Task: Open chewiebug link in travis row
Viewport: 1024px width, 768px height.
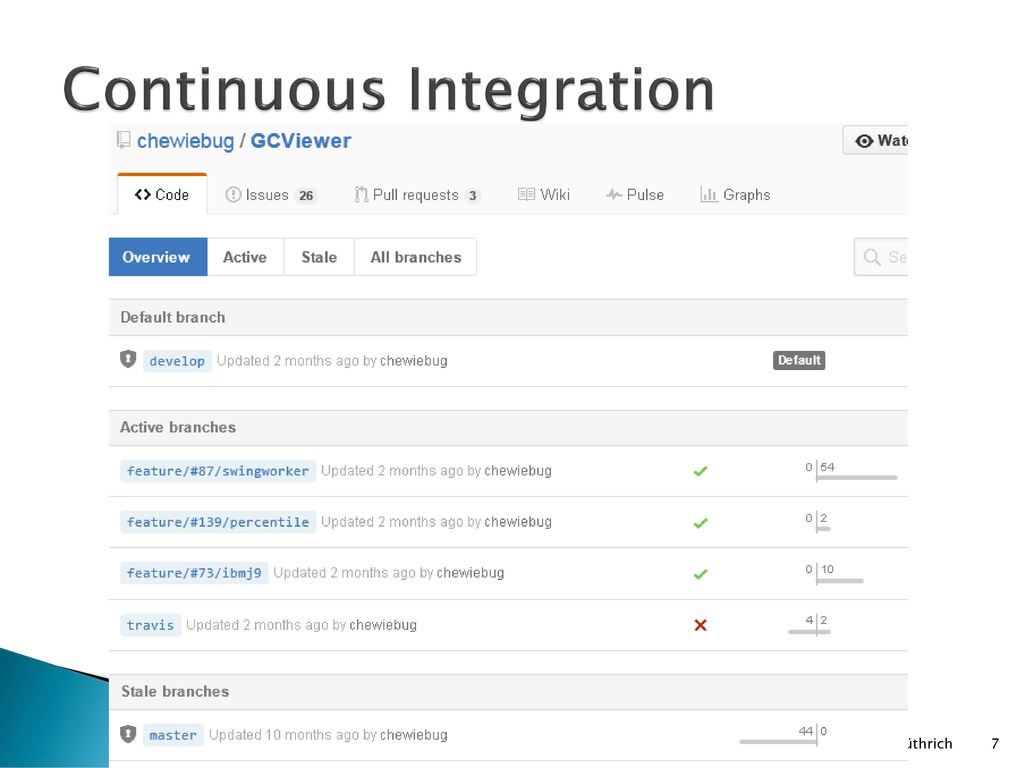Action: click(x=383, y=625)
